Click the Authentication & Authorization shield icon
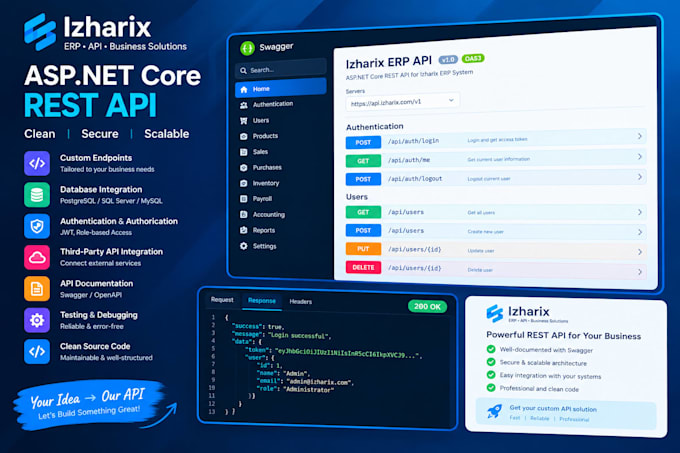The width and height of the screenshot is (680, 453). [x=37, y=226]
